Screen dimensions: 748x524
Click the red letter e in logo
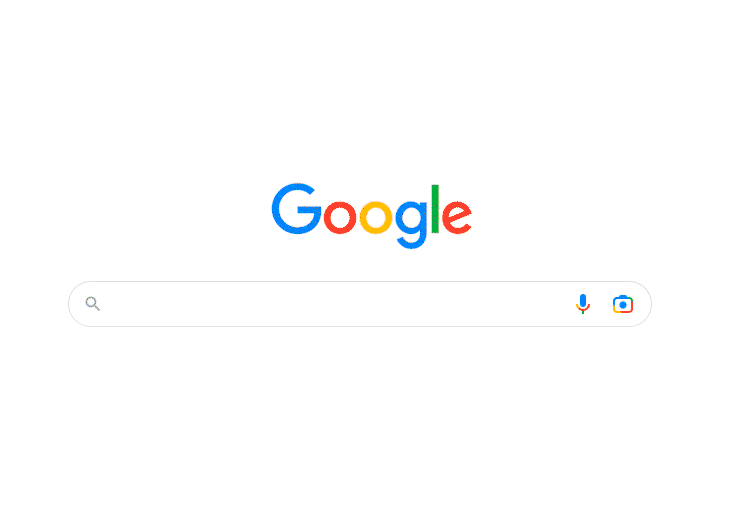(x=457, y=218)
